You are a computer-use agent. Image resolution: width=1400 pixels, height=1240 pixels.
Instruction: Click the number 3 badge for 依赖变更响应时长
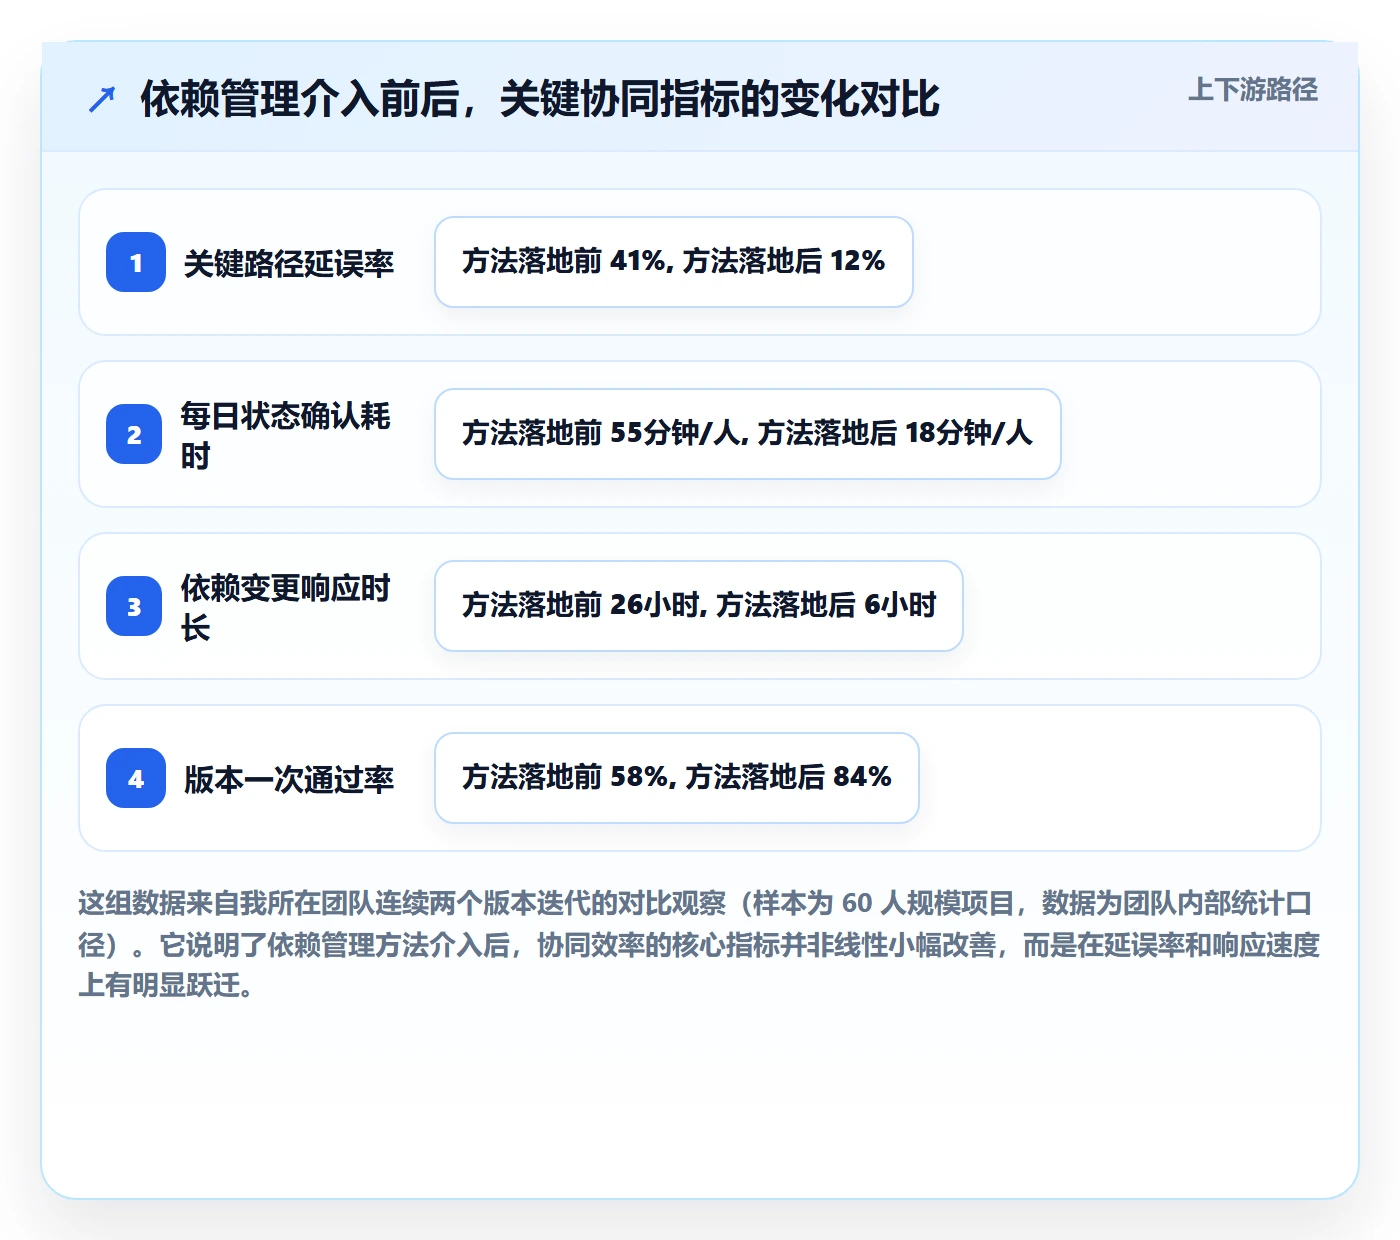click(x=134, y=606)
